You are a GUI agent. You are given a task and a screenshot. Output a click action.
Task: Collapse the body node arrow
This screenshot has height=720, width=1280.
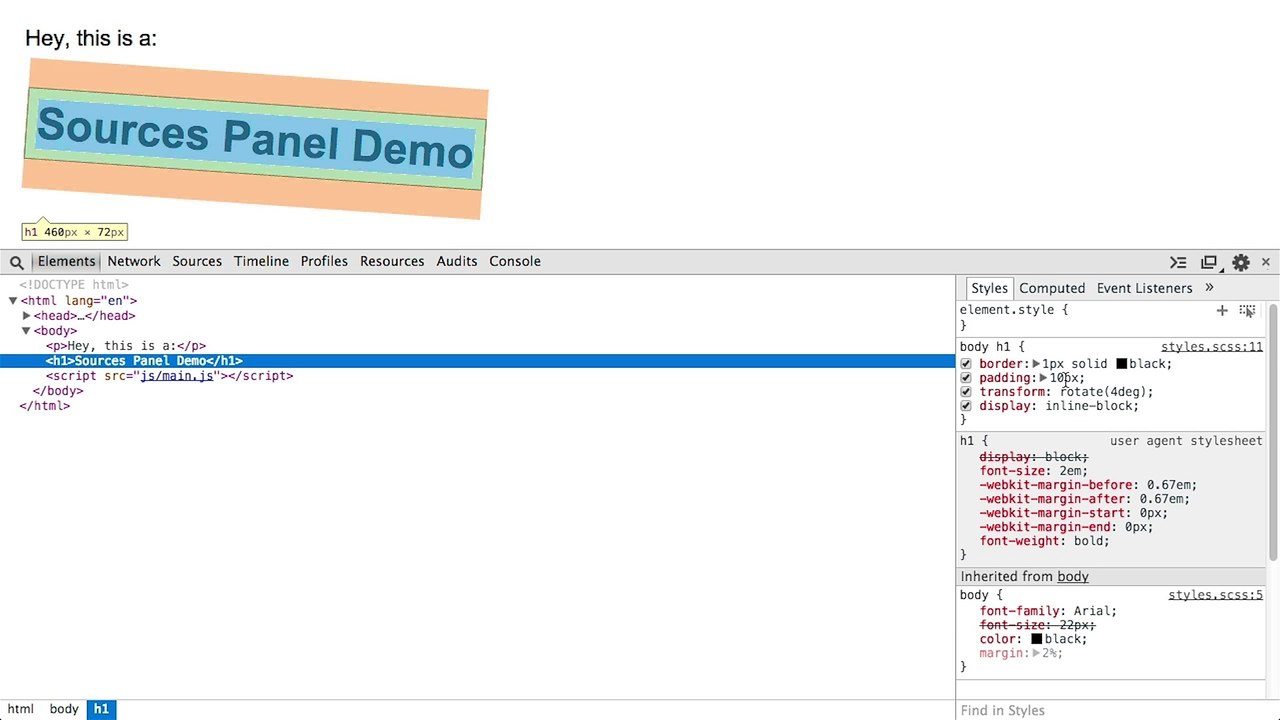[27, 331]
